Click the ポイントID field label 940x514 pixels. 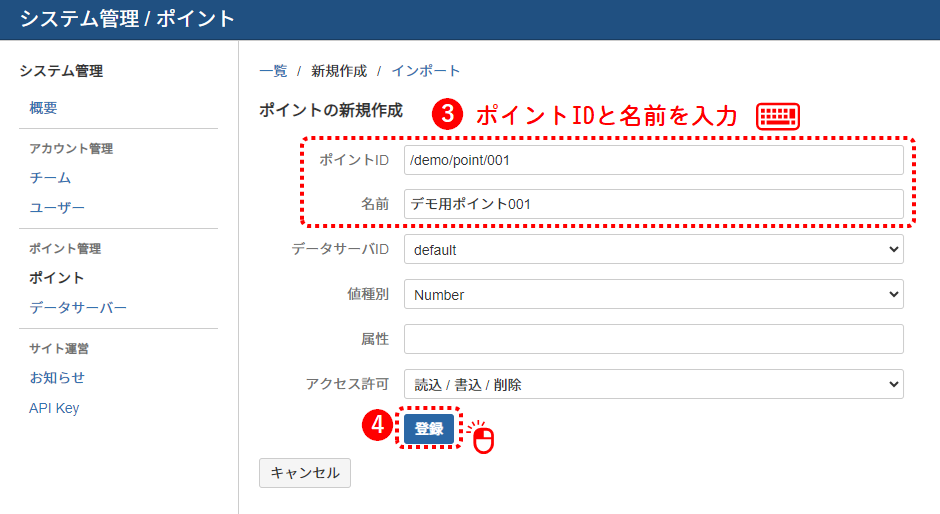(354, 160)
